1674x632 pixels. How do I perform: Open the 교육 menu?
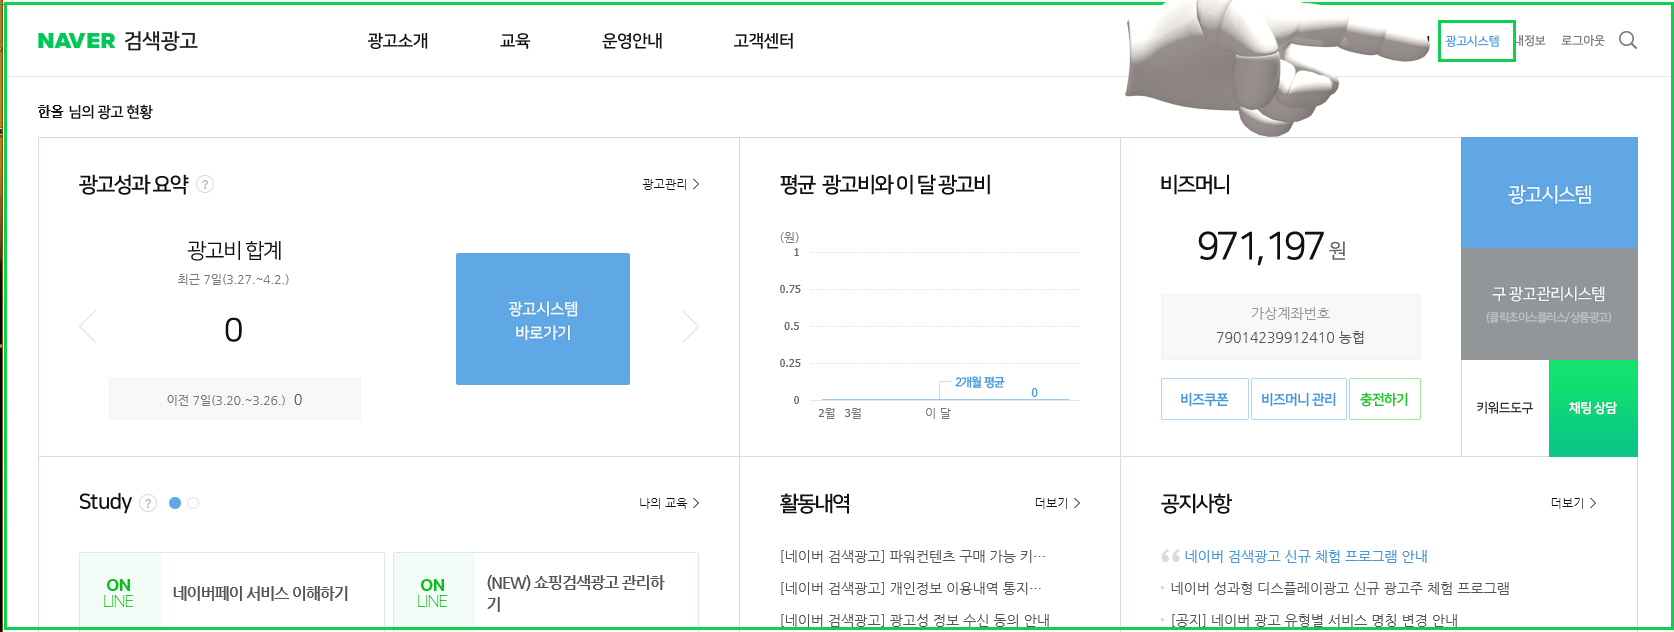click(515, 41)
